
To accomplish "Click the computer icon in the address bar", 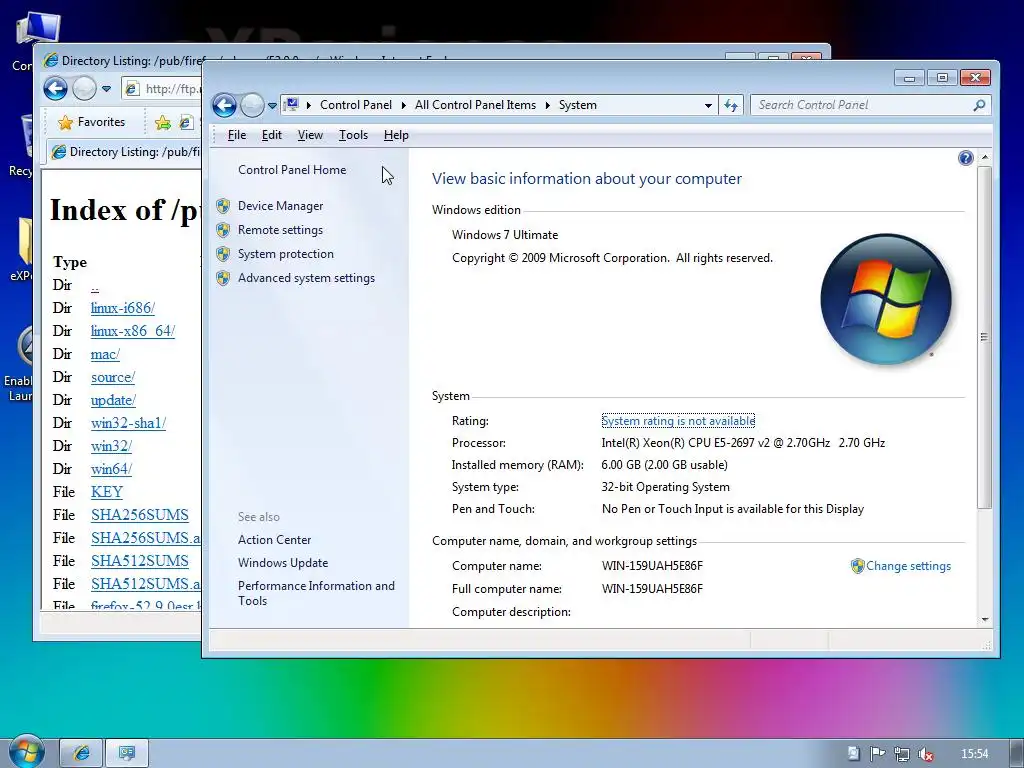I will 292,104.
